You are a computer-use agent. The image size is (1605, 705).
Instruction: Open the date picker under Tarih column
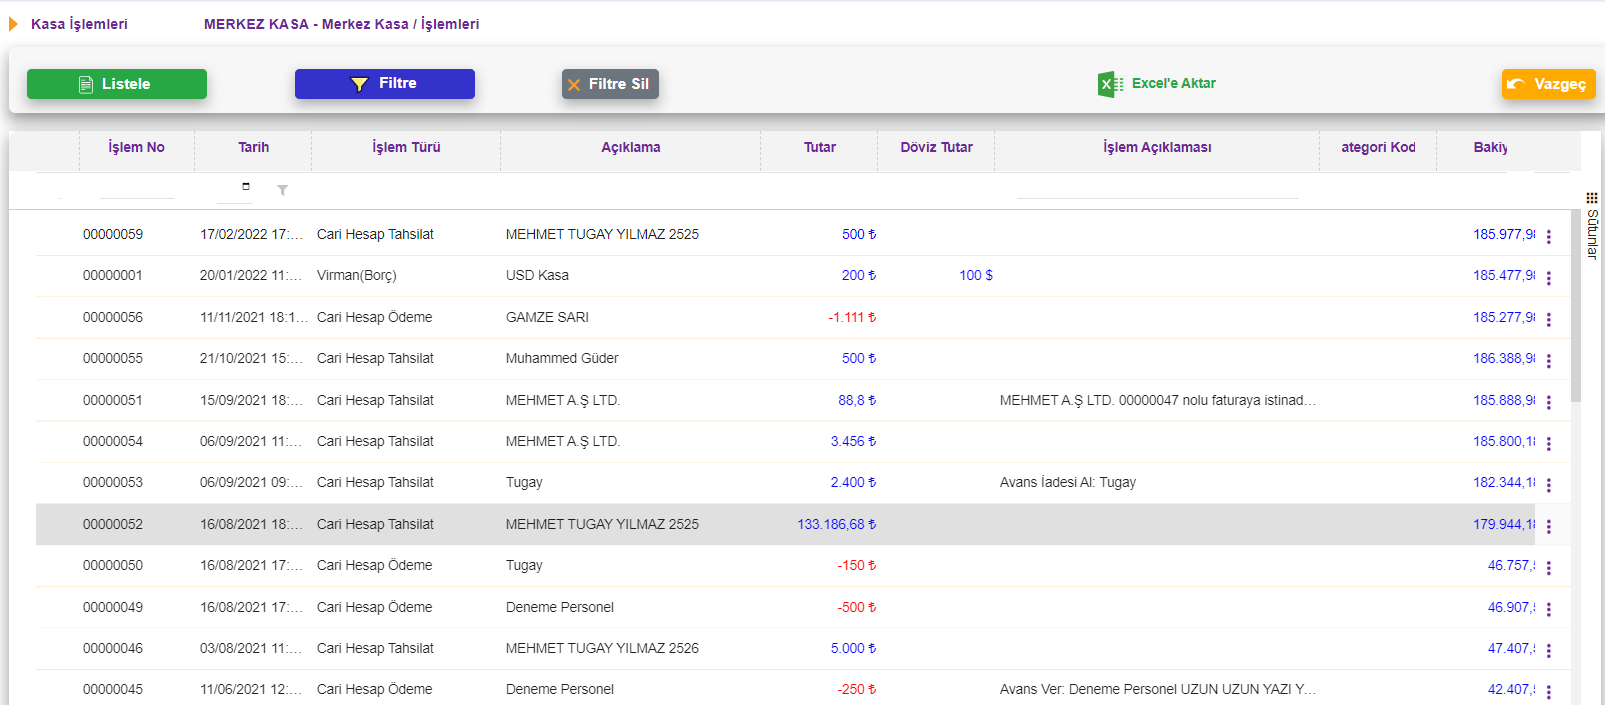tap(246, 186)
